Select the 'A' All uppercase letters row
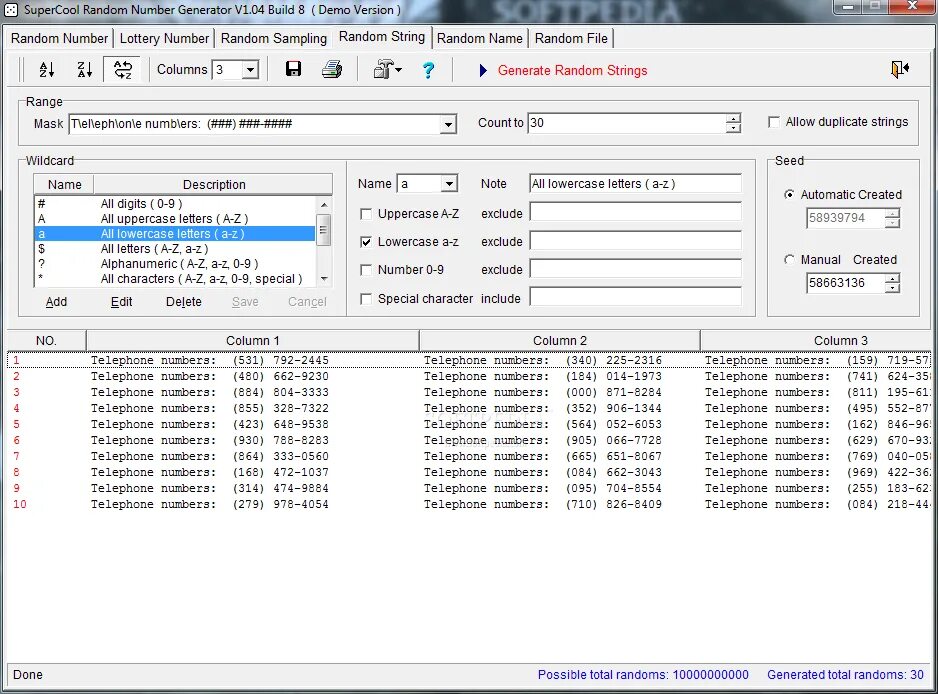The height and width of the screenshot is (694, 938). pyautogui.click(x=175, y=218)
